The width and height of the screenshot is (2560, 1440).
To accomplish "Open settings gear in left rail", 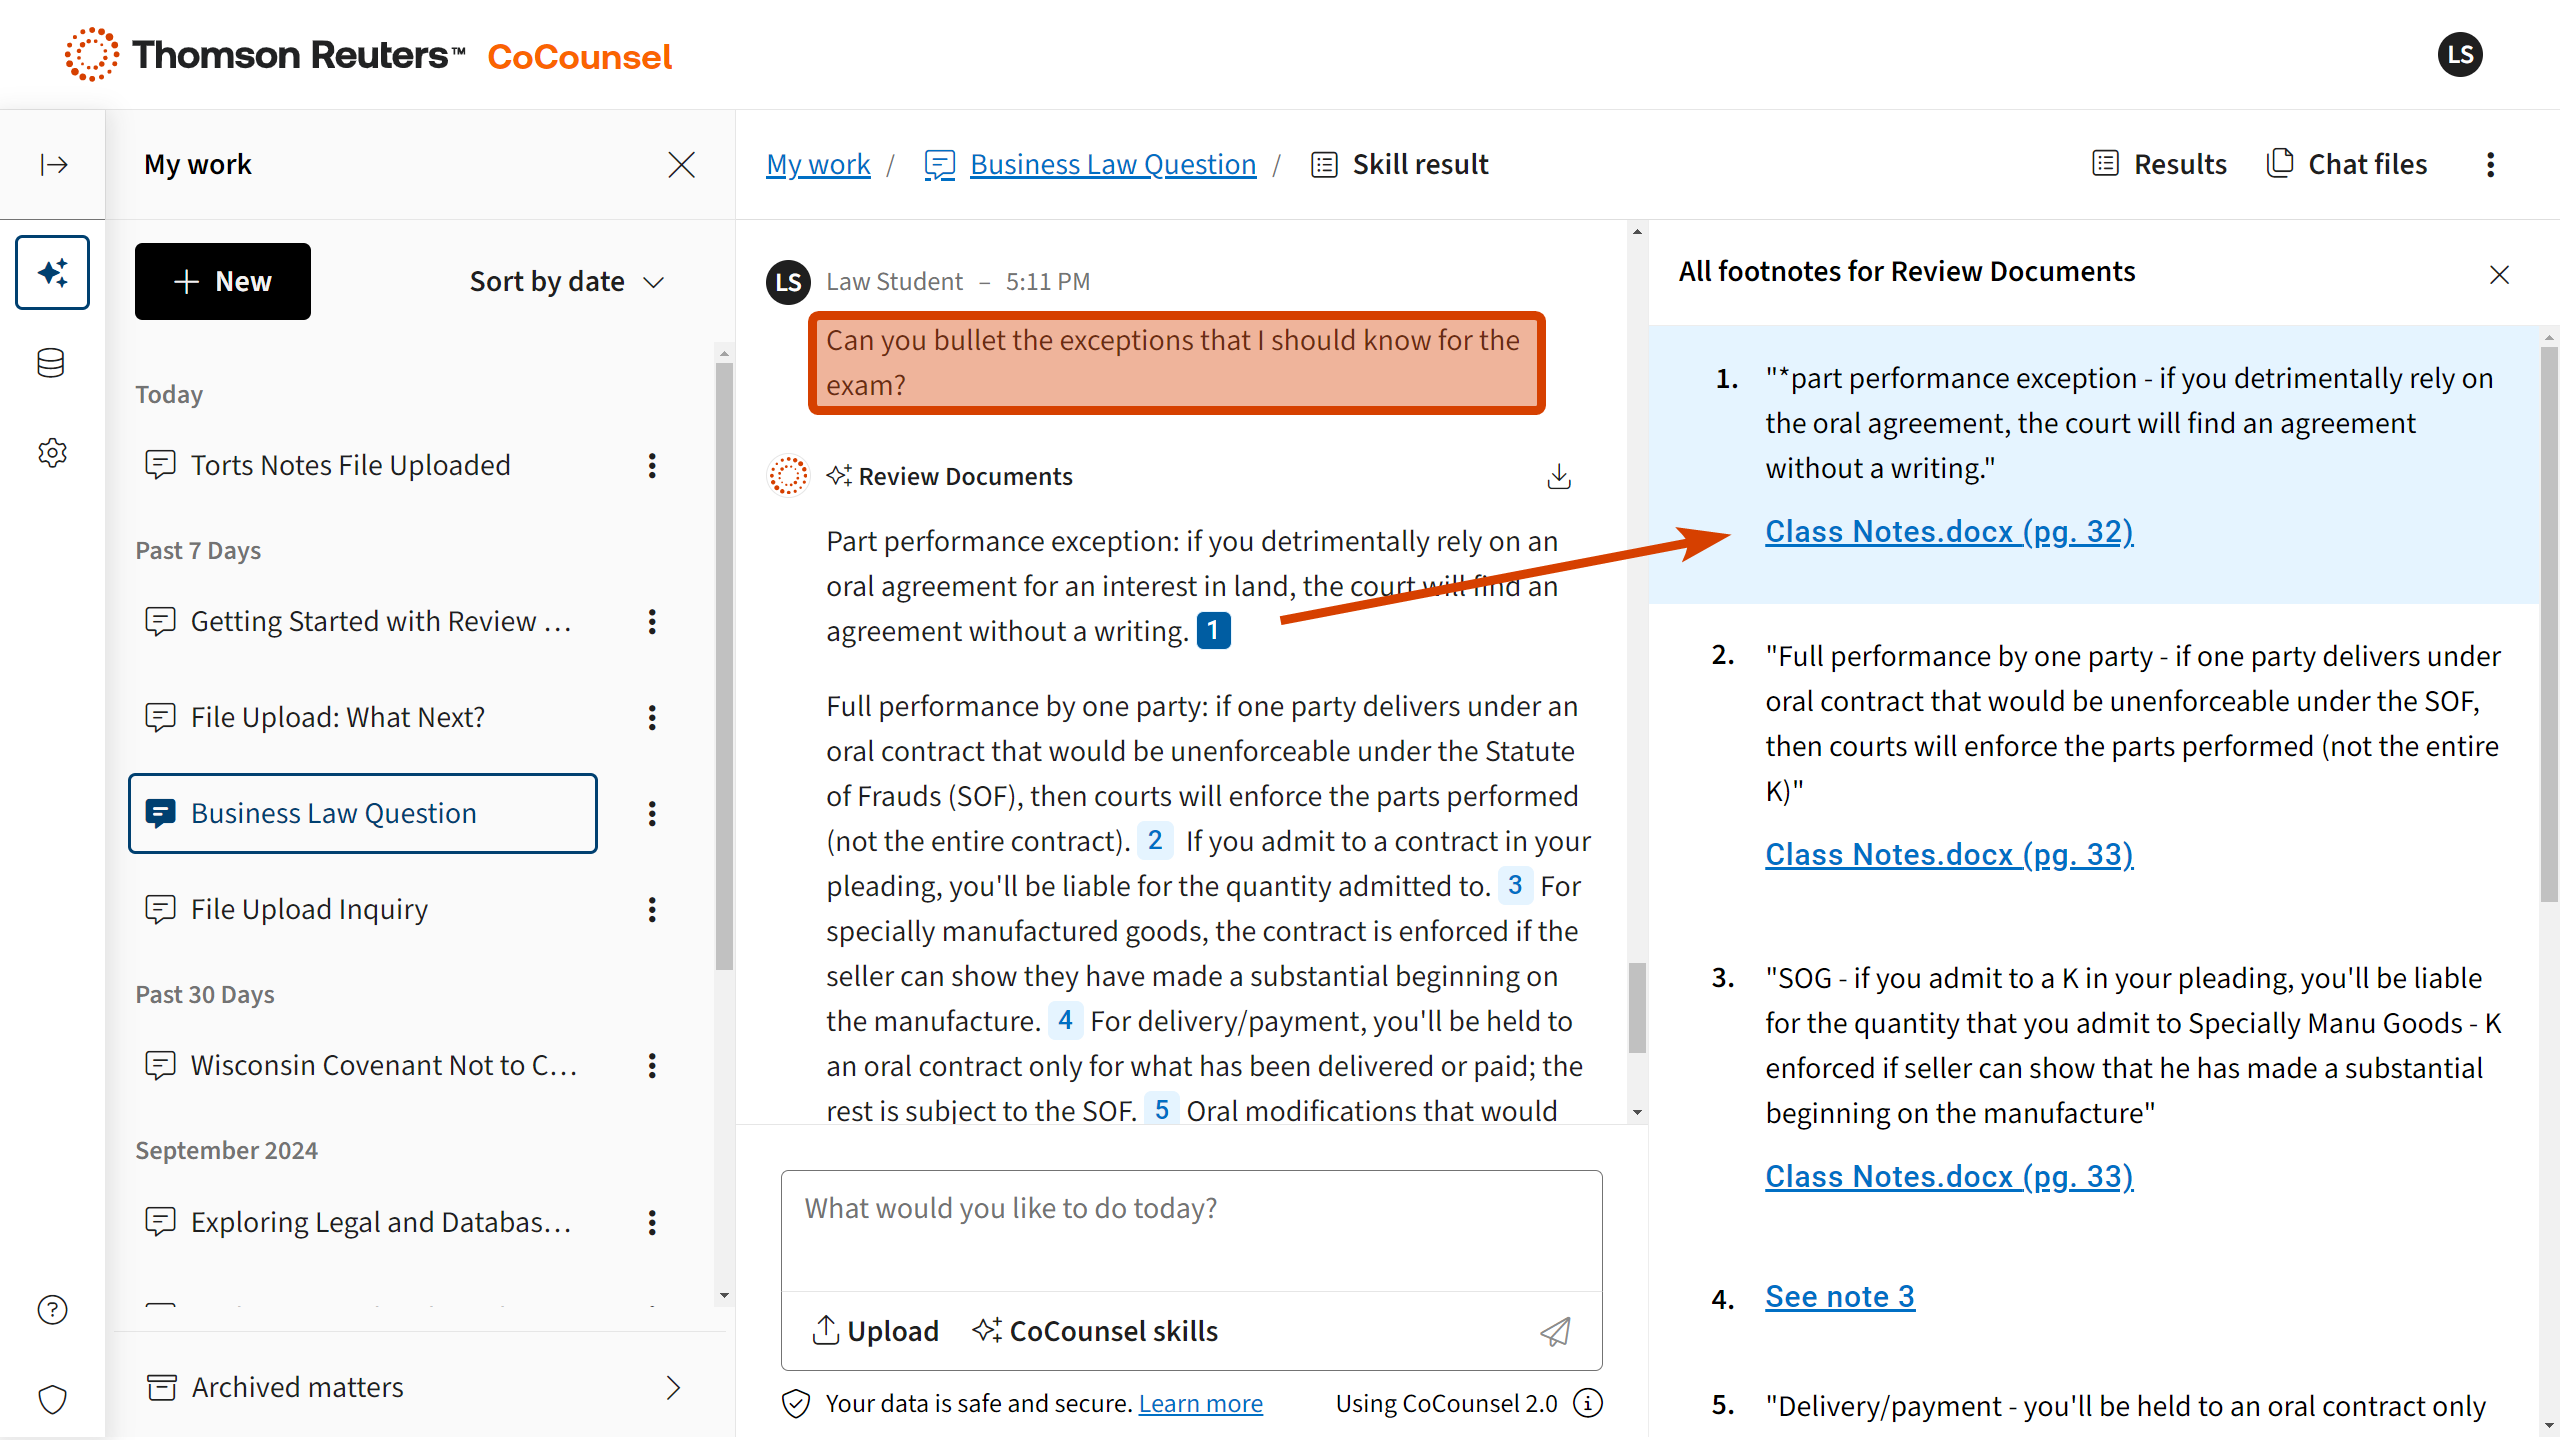I will click(x=52, y=453).
